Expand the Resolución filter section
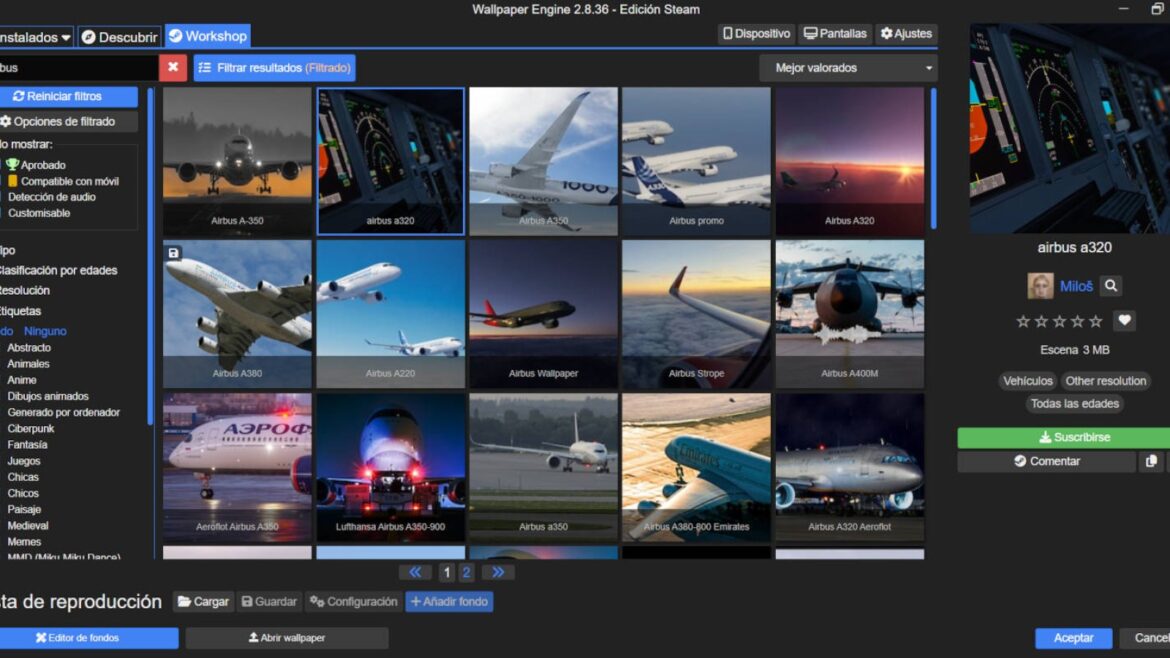Viewport: 1170px width, 658px height. (25, 291)
